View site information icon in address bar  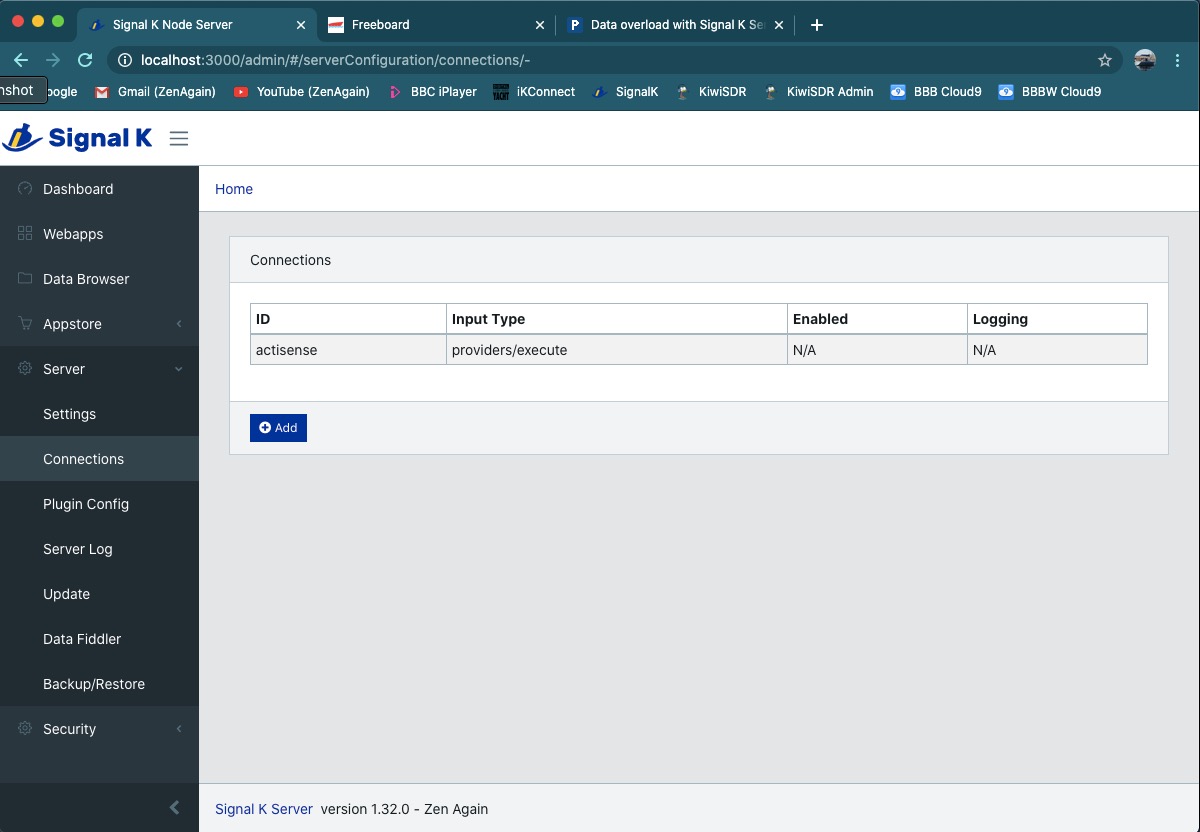(x=125, y=60)
